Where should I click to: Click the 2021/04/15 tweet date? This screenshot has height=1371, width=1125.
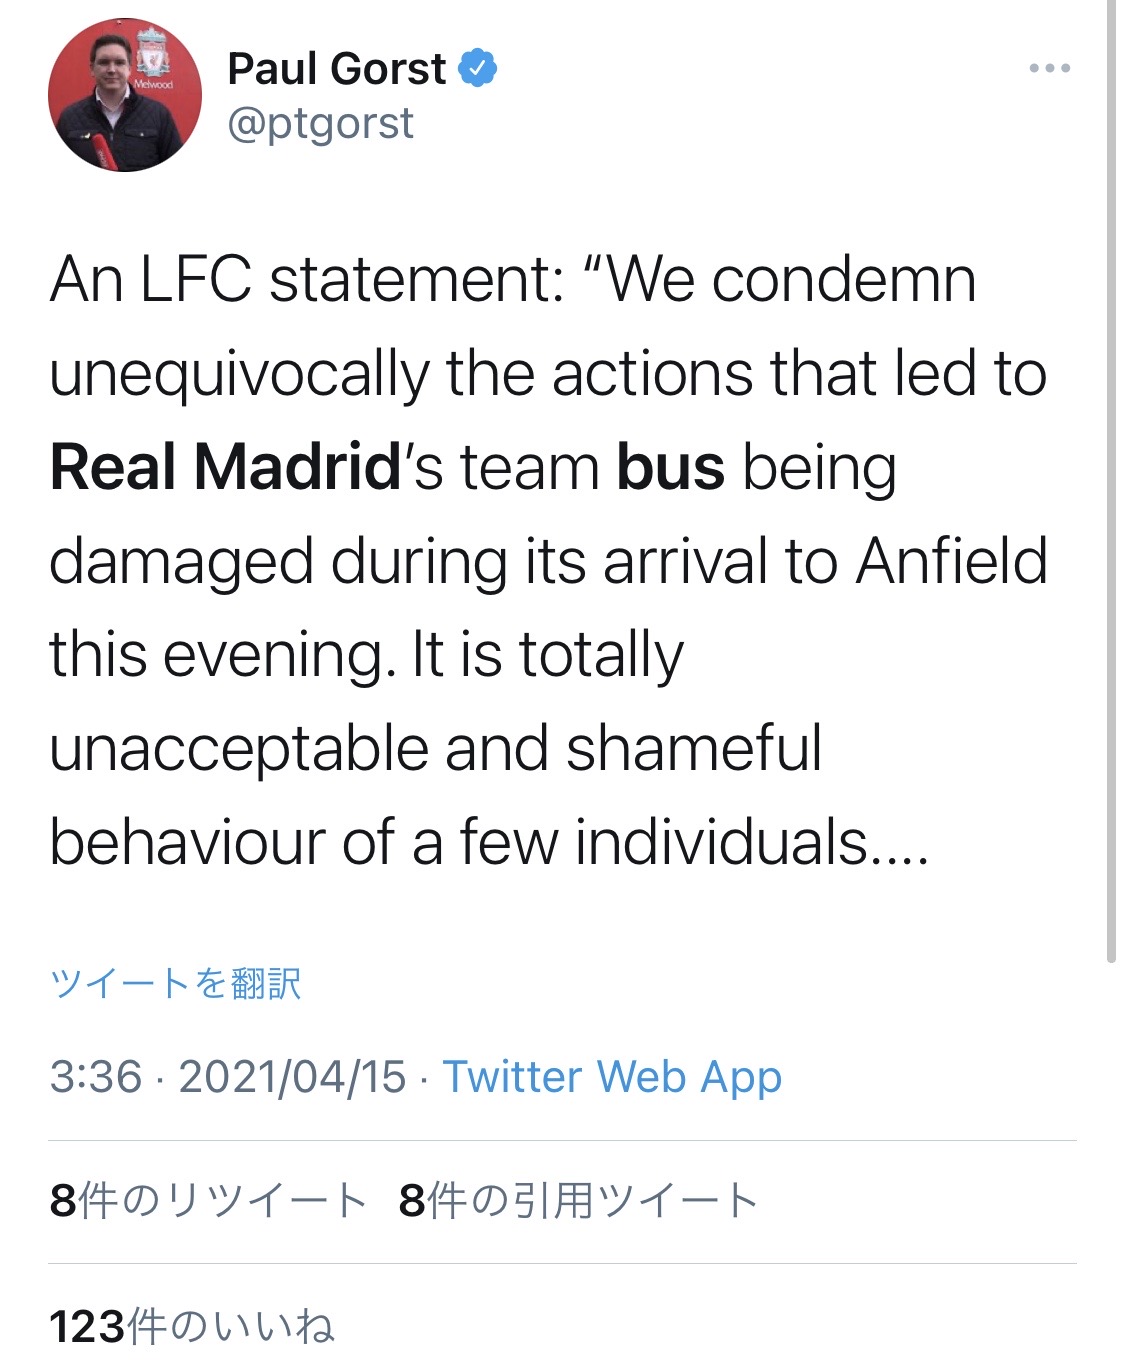click(x=292, y=1077)
